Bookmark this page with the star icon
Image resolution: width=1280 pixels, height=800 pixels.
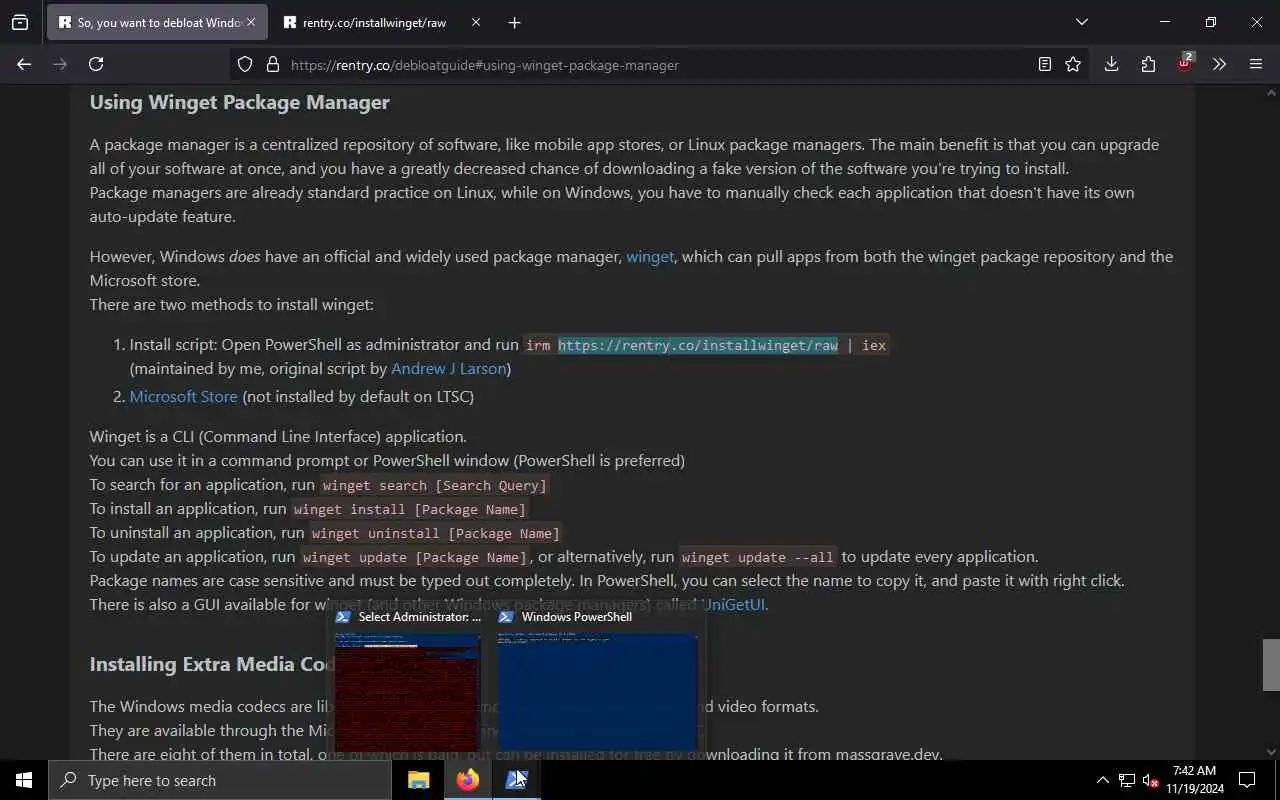(1073, 64)
